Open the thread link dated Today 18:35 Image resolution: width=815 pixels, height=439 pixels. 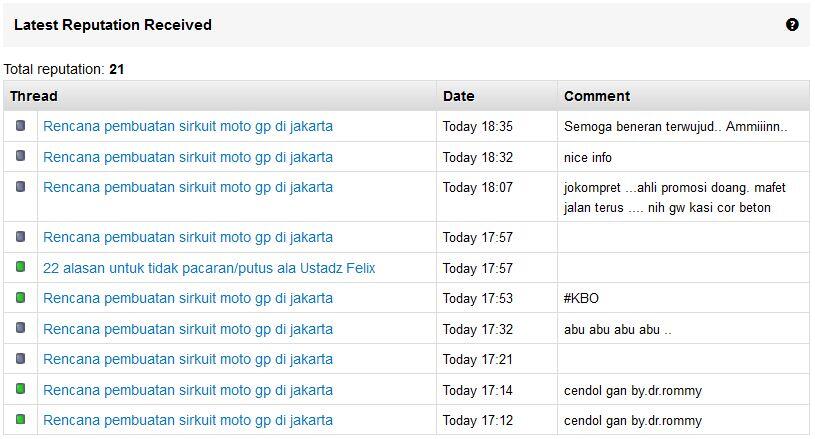[x=188, y=126]
